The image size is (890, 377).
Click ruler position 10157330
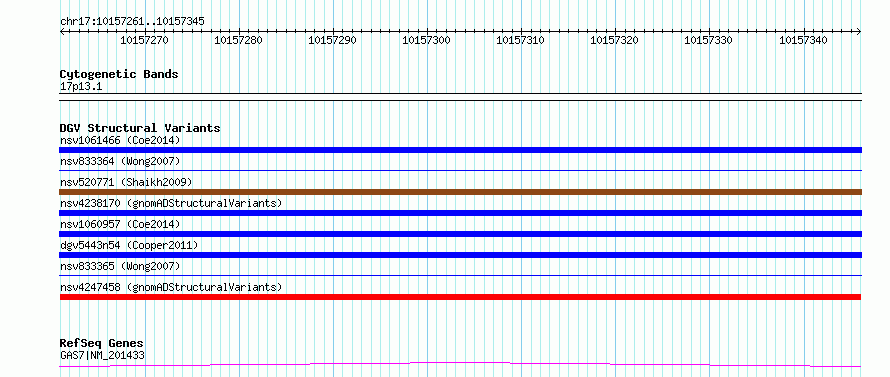coord(709,40)
